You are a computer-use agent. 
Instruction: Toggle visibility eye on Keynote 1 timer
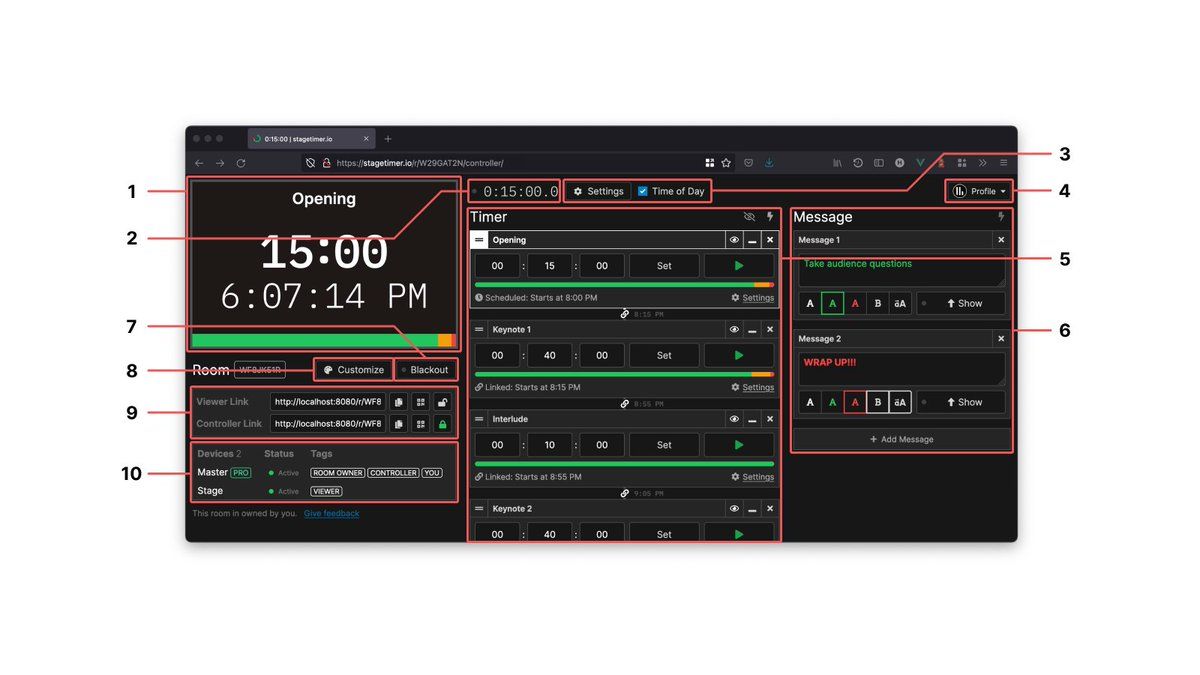click(734, 329)
